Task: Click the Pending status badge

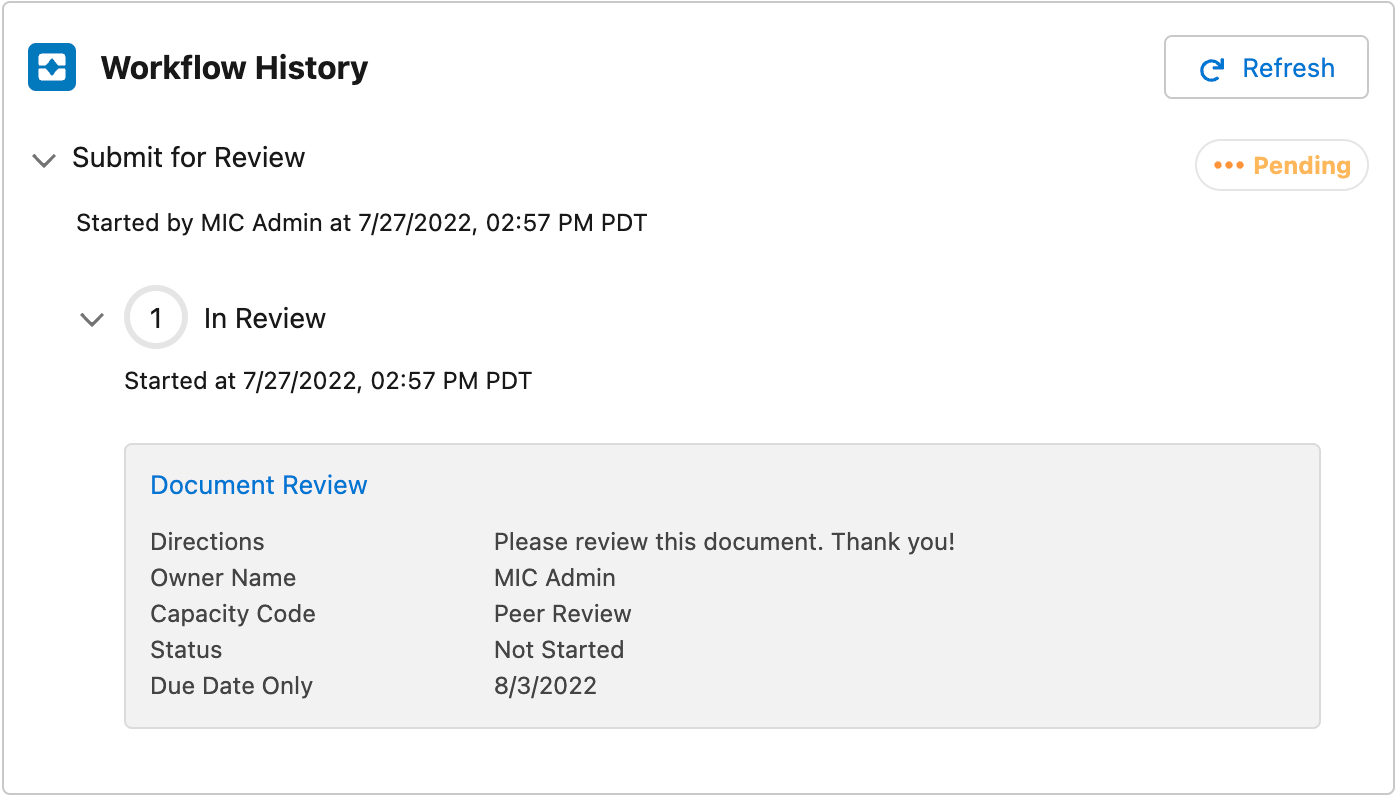Action: [1281, 166]
